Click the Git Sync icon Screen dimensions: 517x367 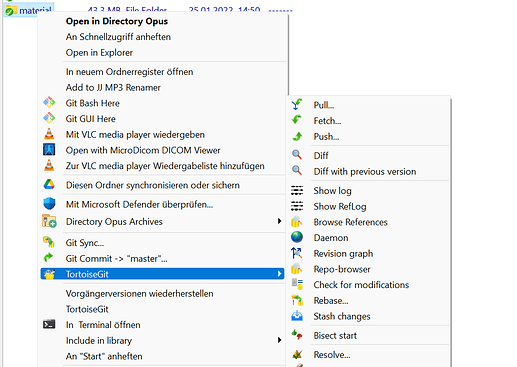tap(49, 242)
